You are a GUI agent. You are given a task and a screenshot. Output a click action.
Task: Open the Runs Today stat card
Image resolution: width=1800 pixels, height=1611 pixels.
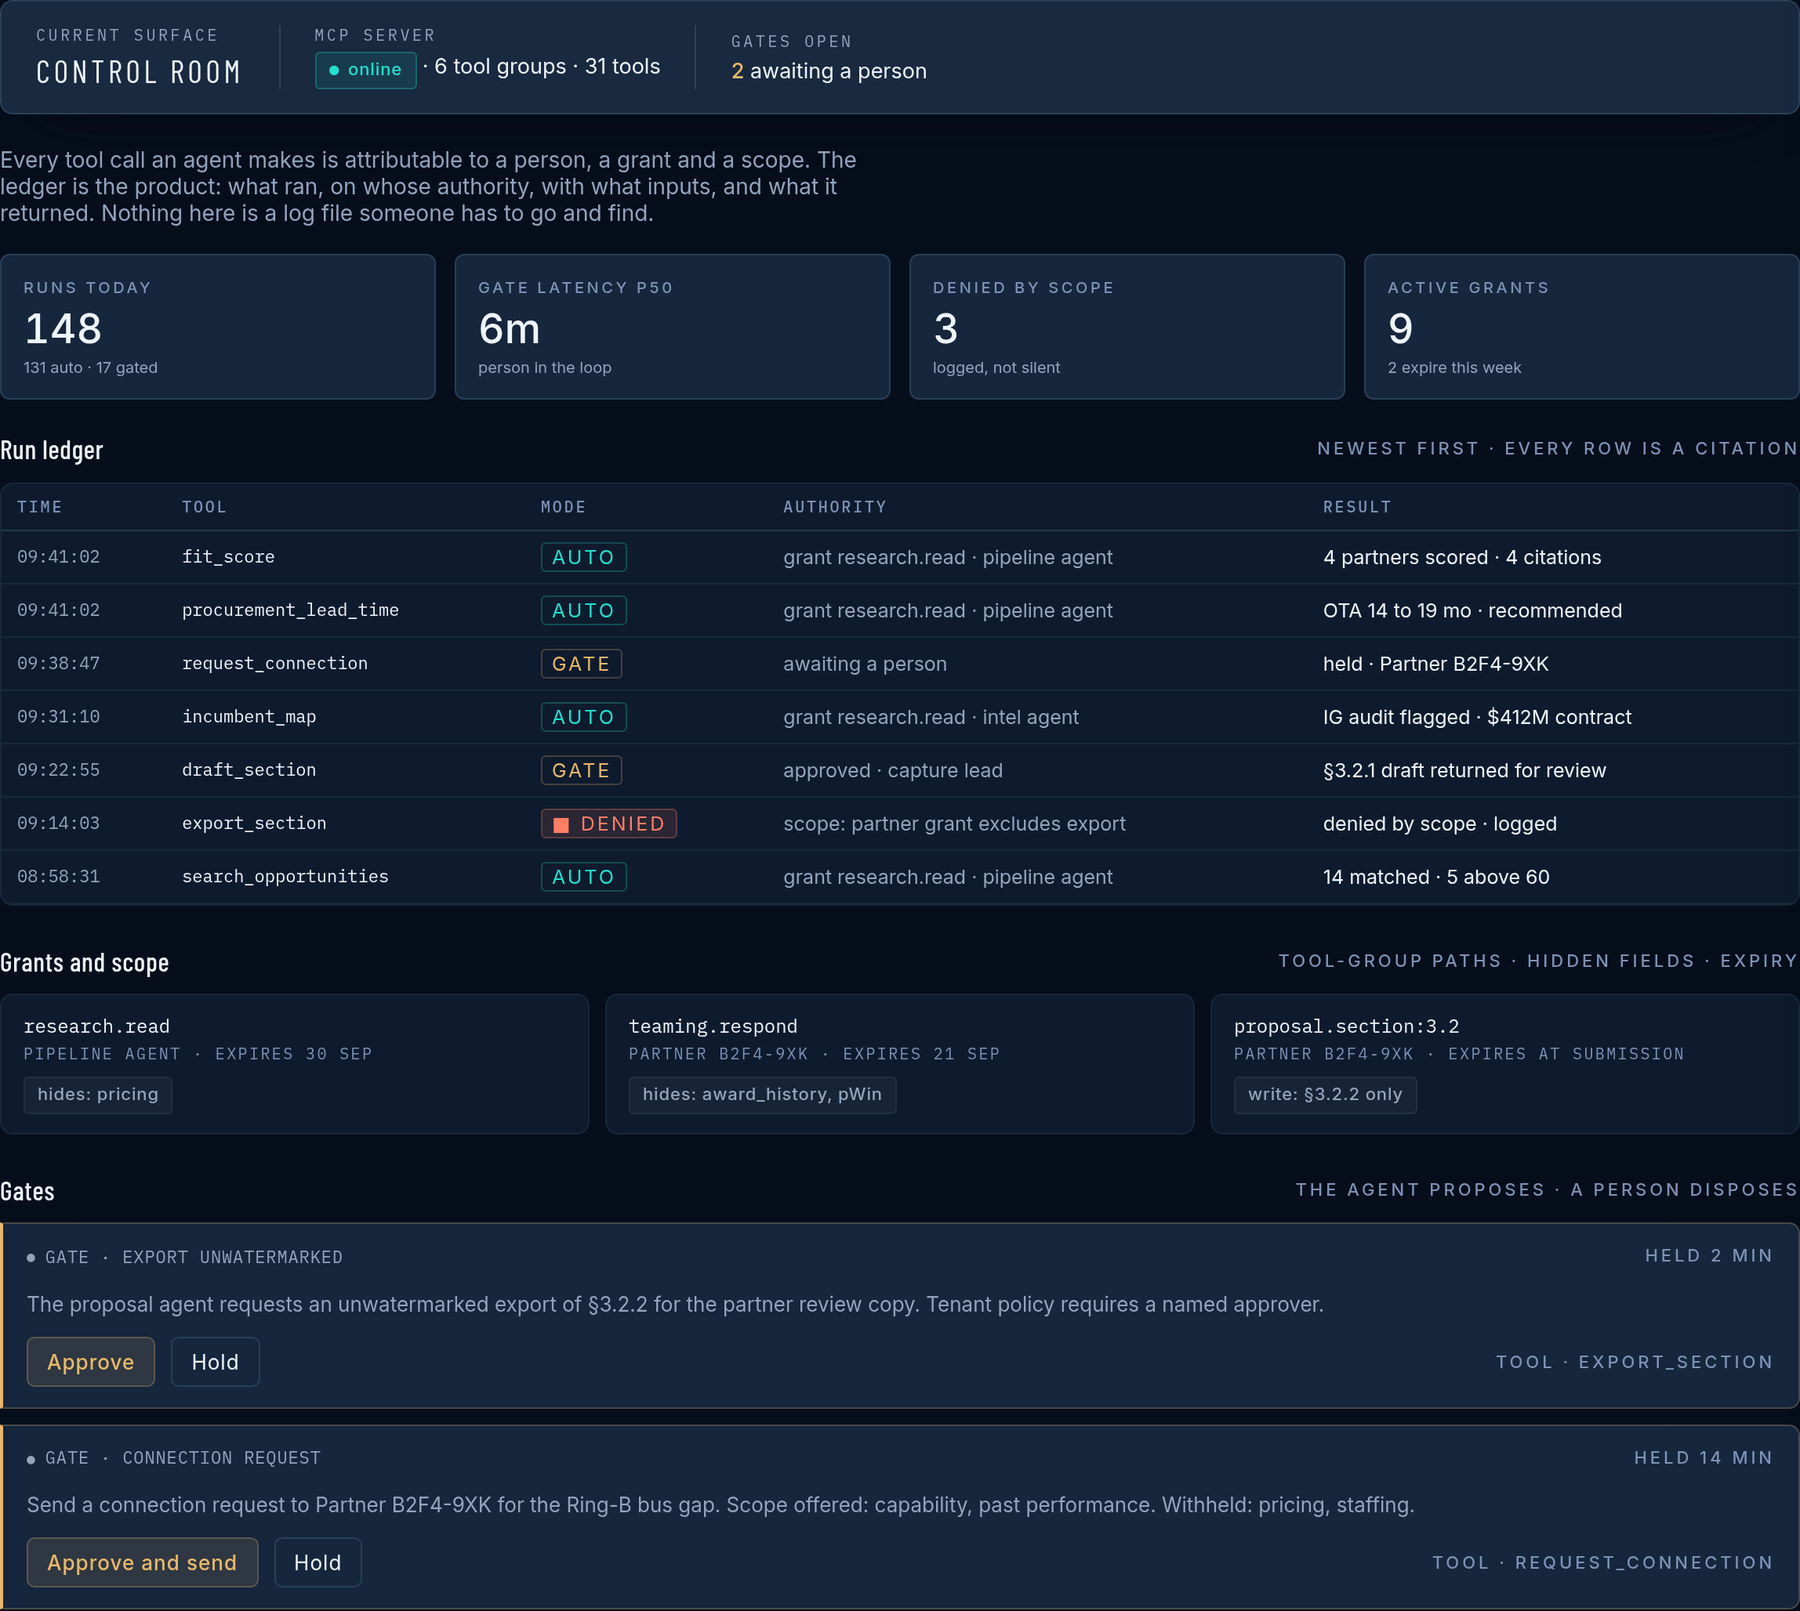(x=218, y=326)
